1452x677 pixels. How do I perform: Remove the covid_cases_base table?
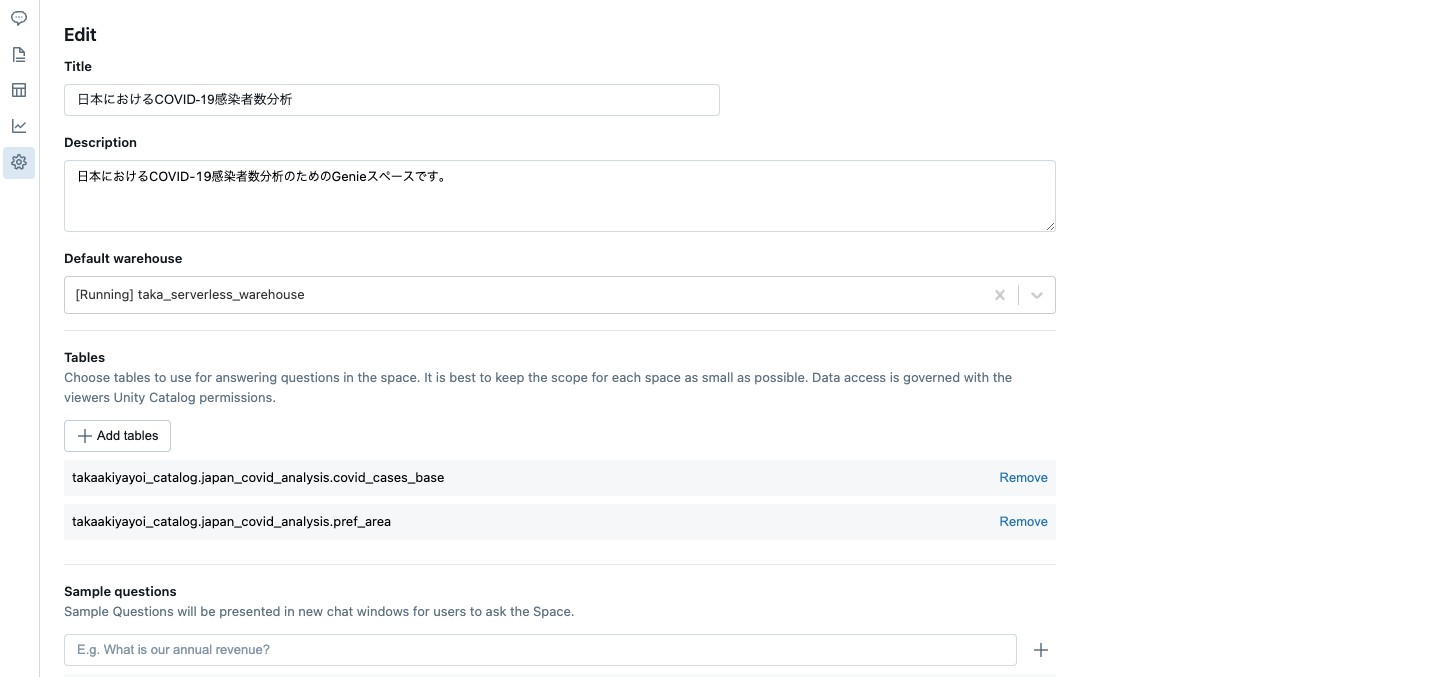[1023, 477]
